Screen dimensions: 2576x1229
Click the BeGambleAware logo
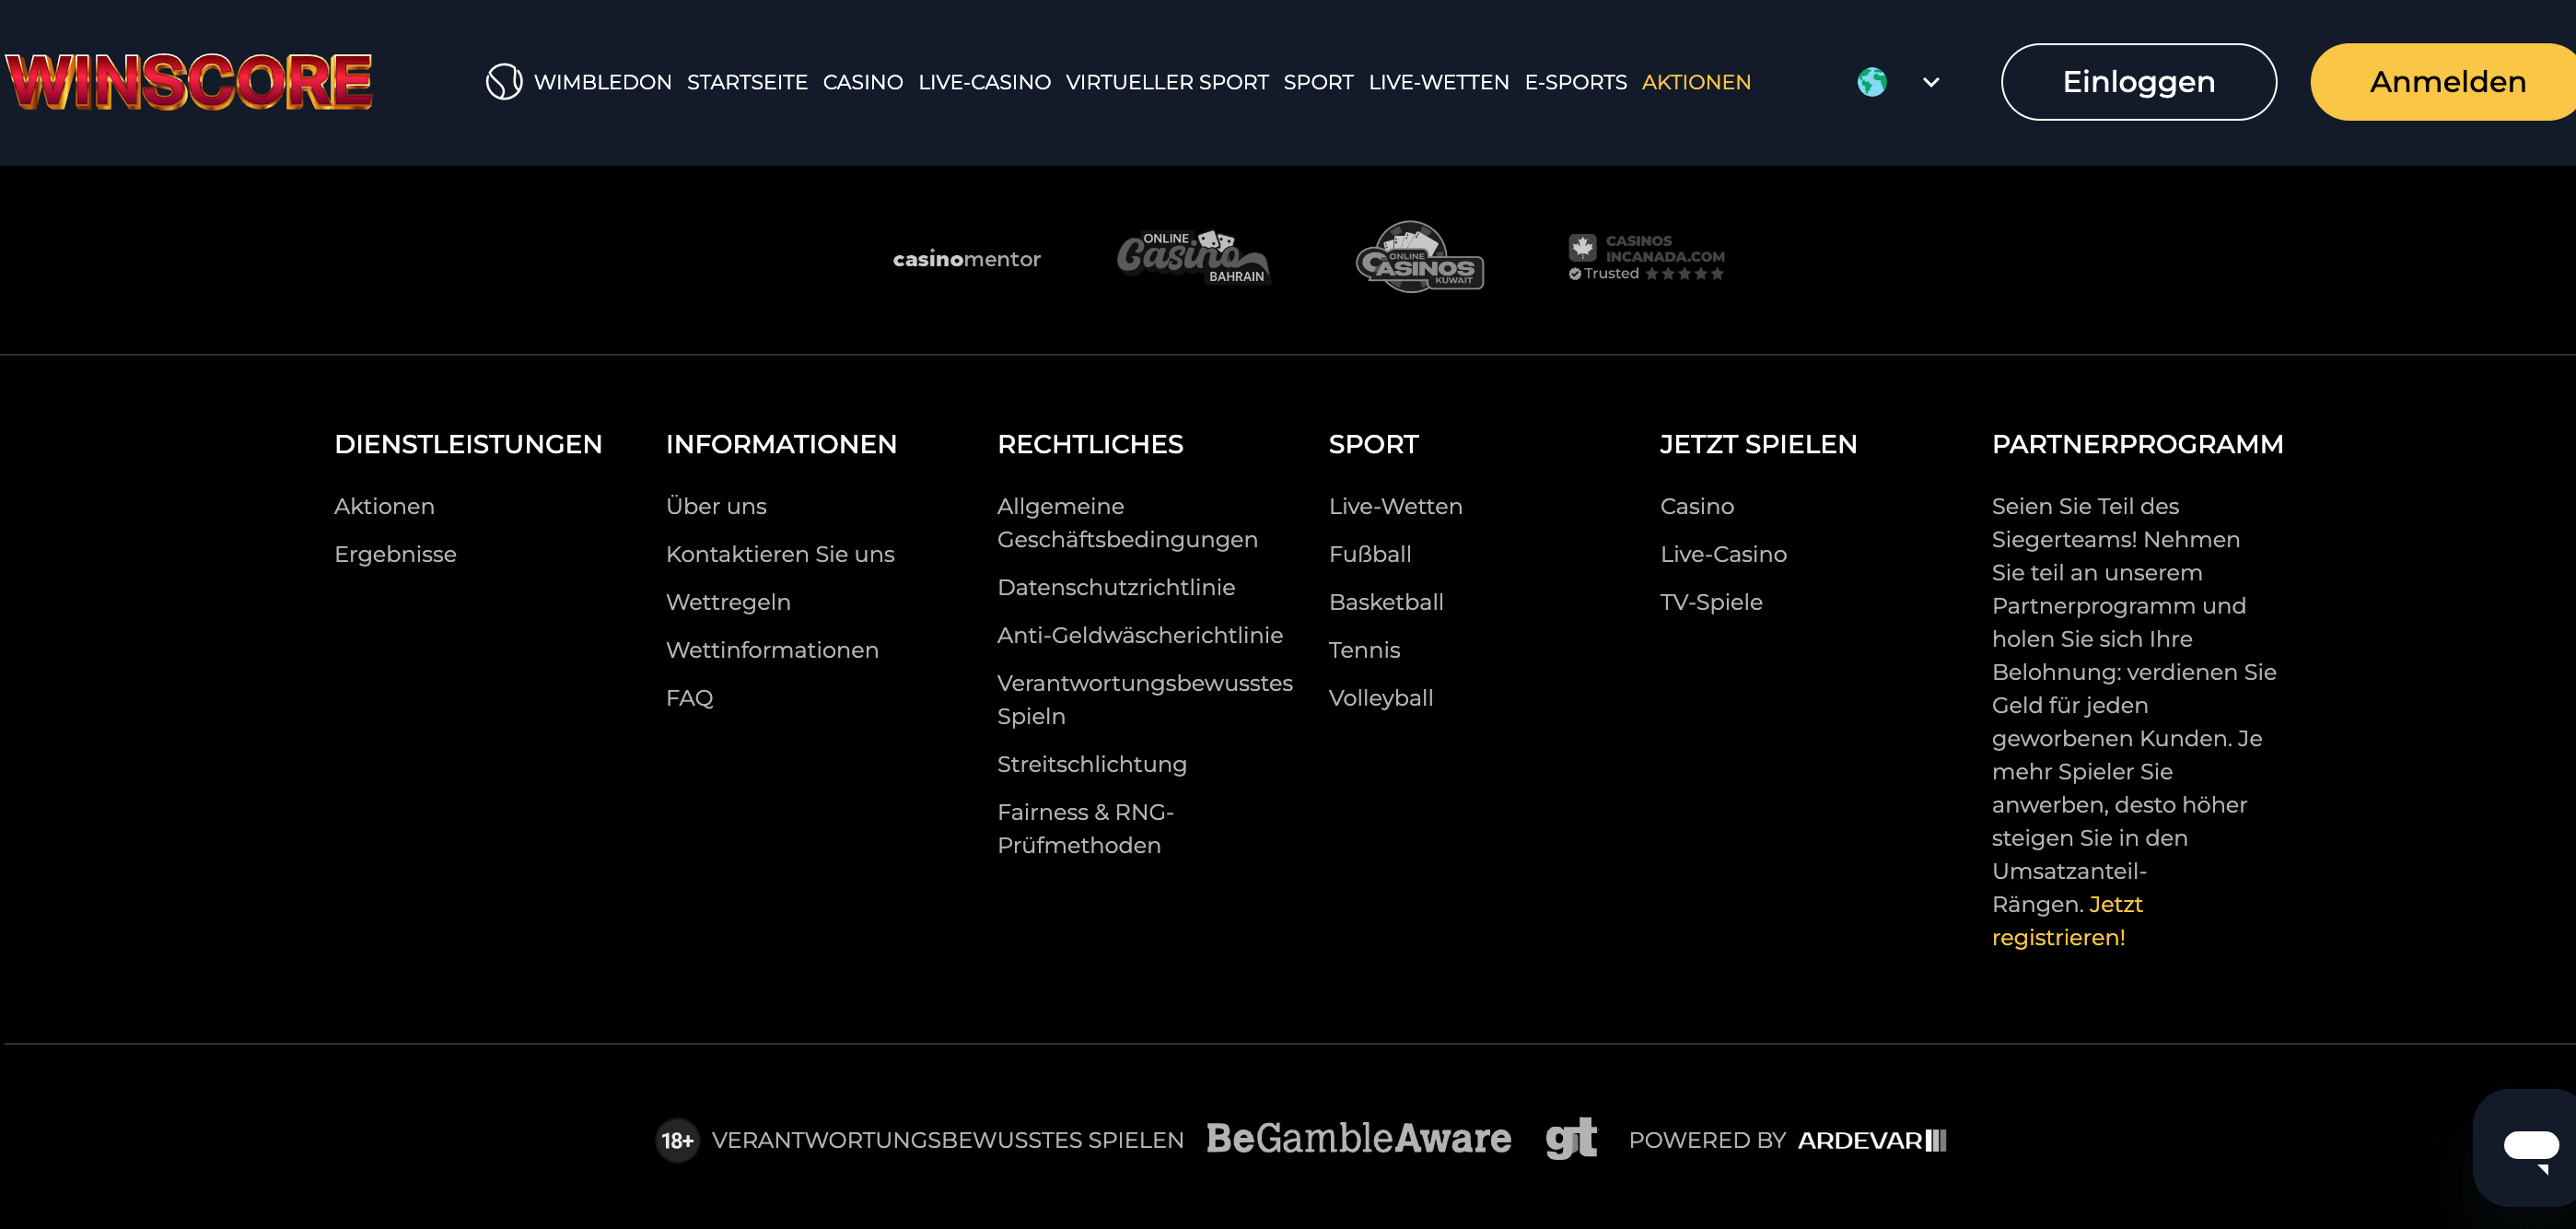pyautogui.click(x=1358, y=1138)
